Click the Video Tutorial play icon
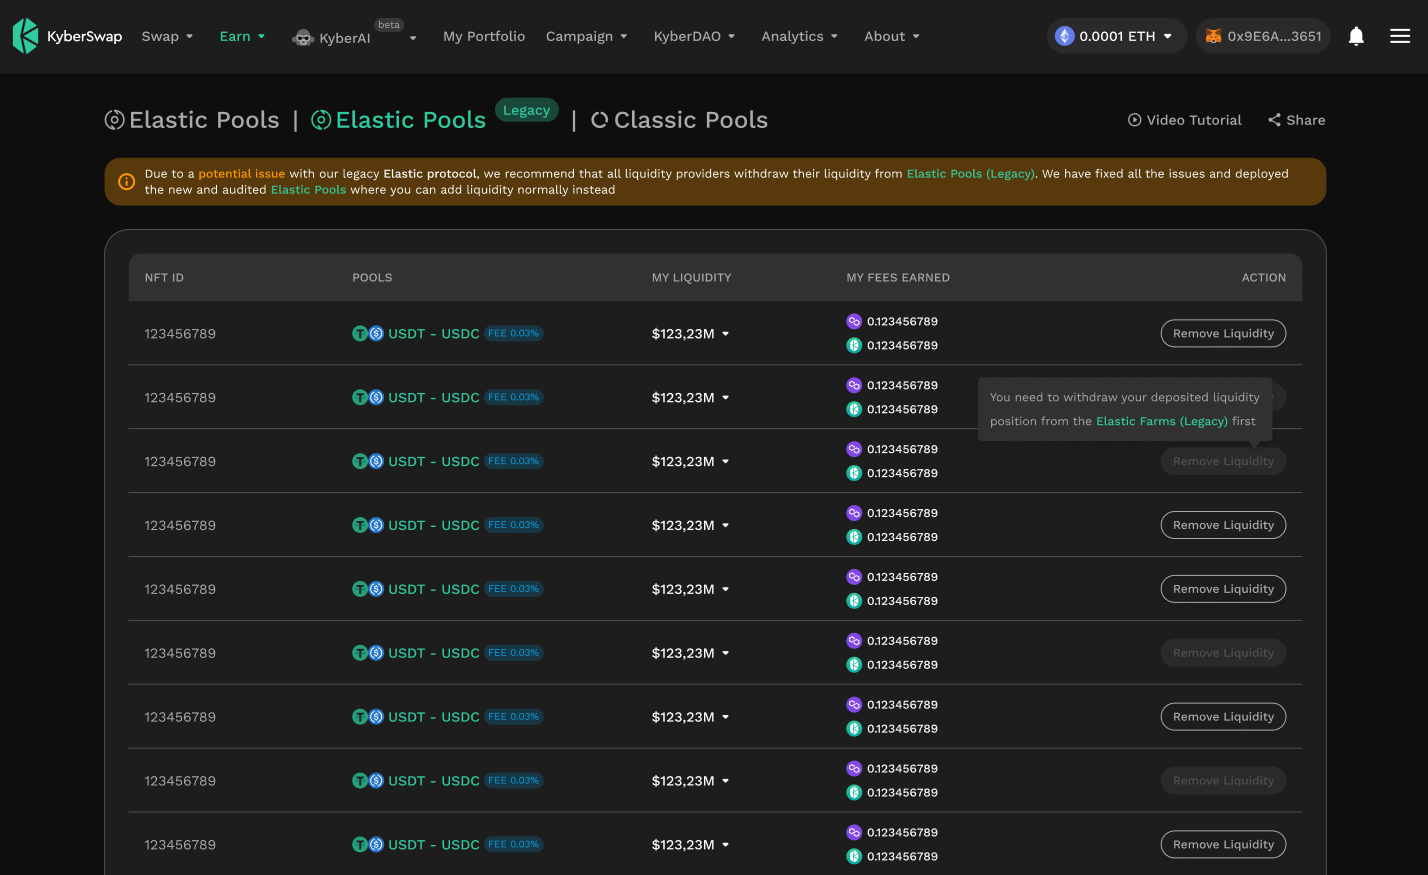 click(1135, 120)
